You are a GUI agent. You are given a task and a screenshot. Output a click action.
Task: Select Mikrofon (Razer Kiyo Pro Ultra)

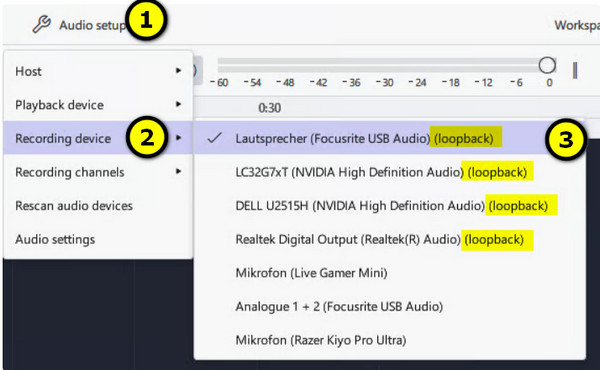pyautogui.click(x=390, y=340)
